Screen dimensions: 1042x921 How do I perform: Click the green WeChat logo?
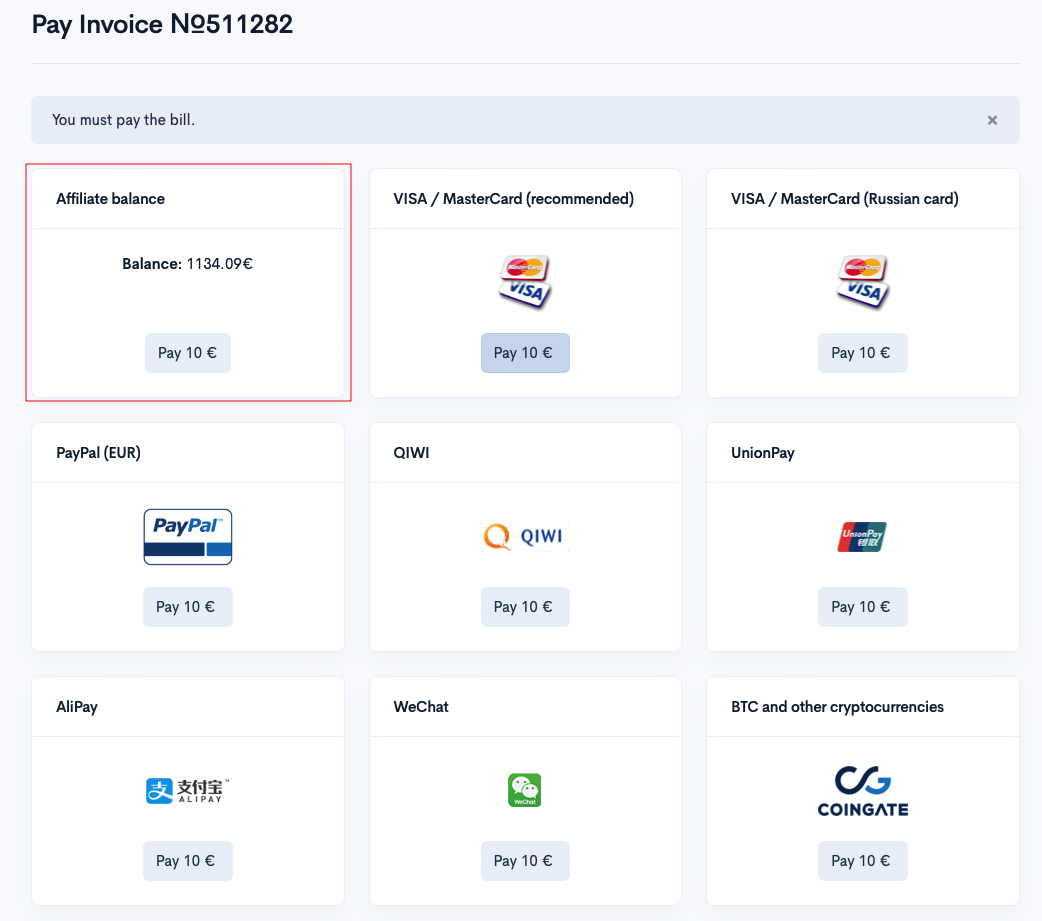coord(525,791)
